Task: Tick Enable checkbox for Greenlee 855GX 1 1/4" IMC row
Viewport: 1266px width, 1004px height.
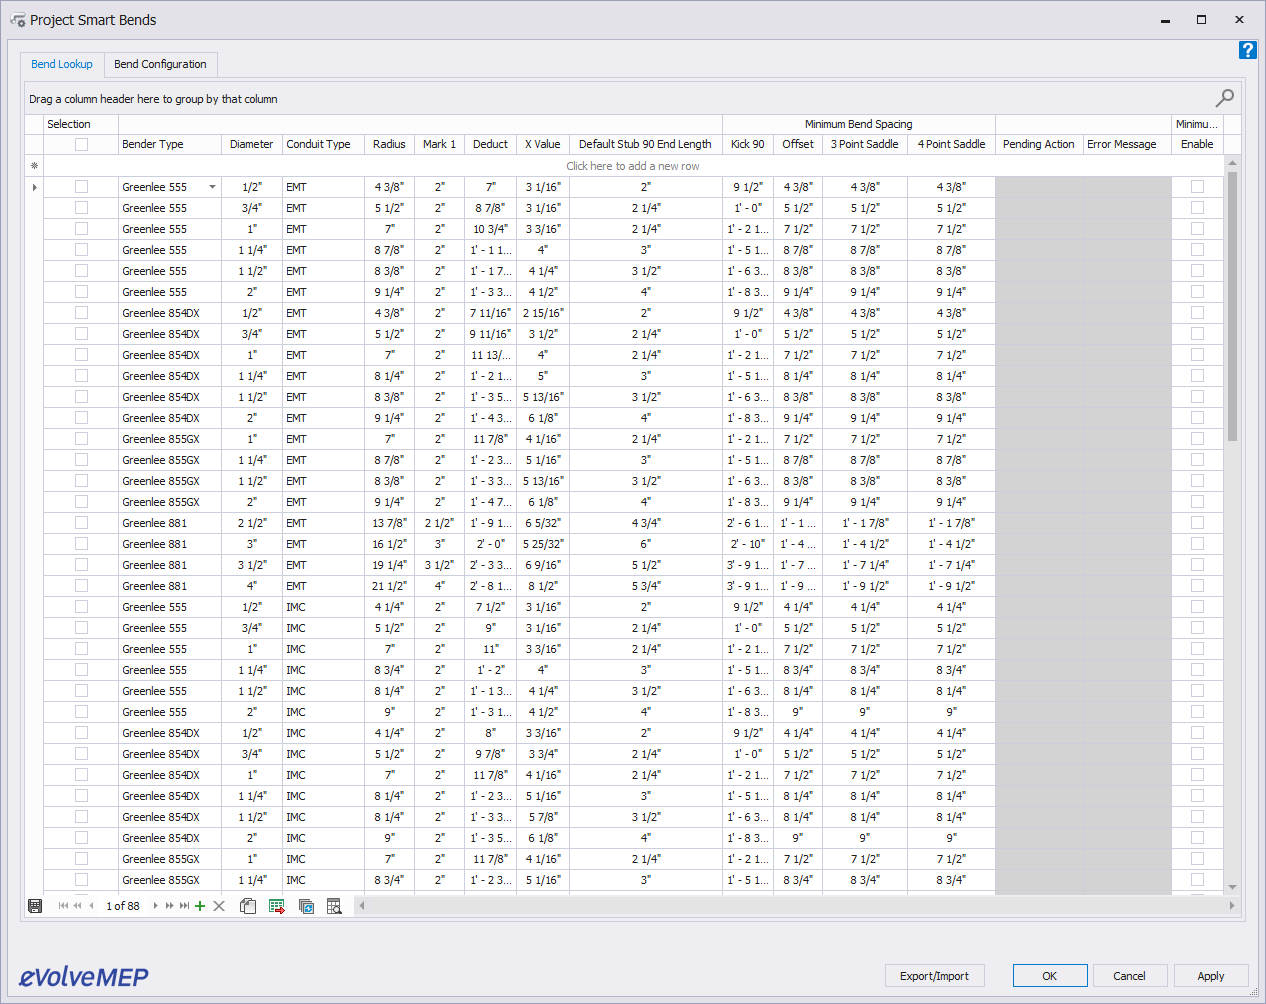Action: click(x=1197, y=880)
